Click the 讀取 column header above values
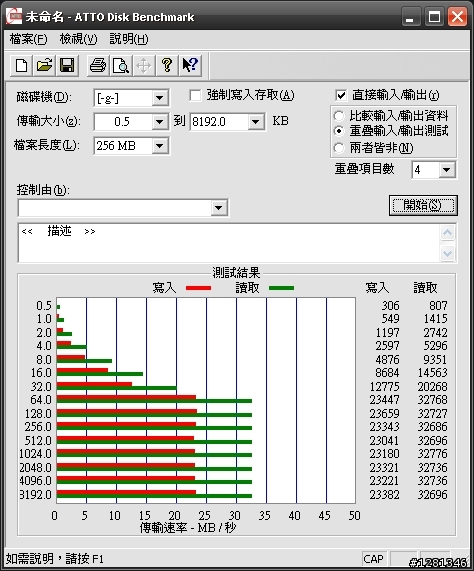This screenshot has height=571, width=474. [425, 288]
